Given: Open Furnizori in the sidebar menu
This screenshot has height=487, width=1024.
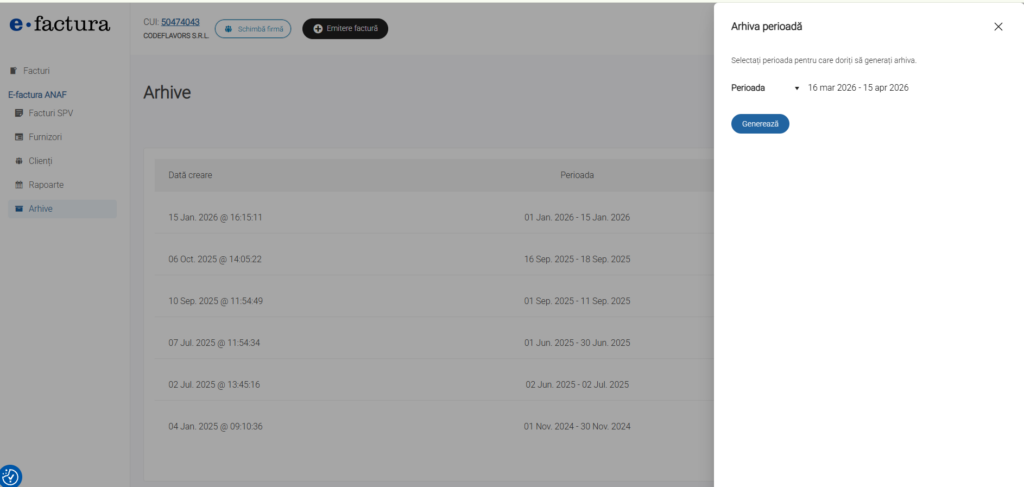Looking at the screenshot, I should tap(48, 137).
